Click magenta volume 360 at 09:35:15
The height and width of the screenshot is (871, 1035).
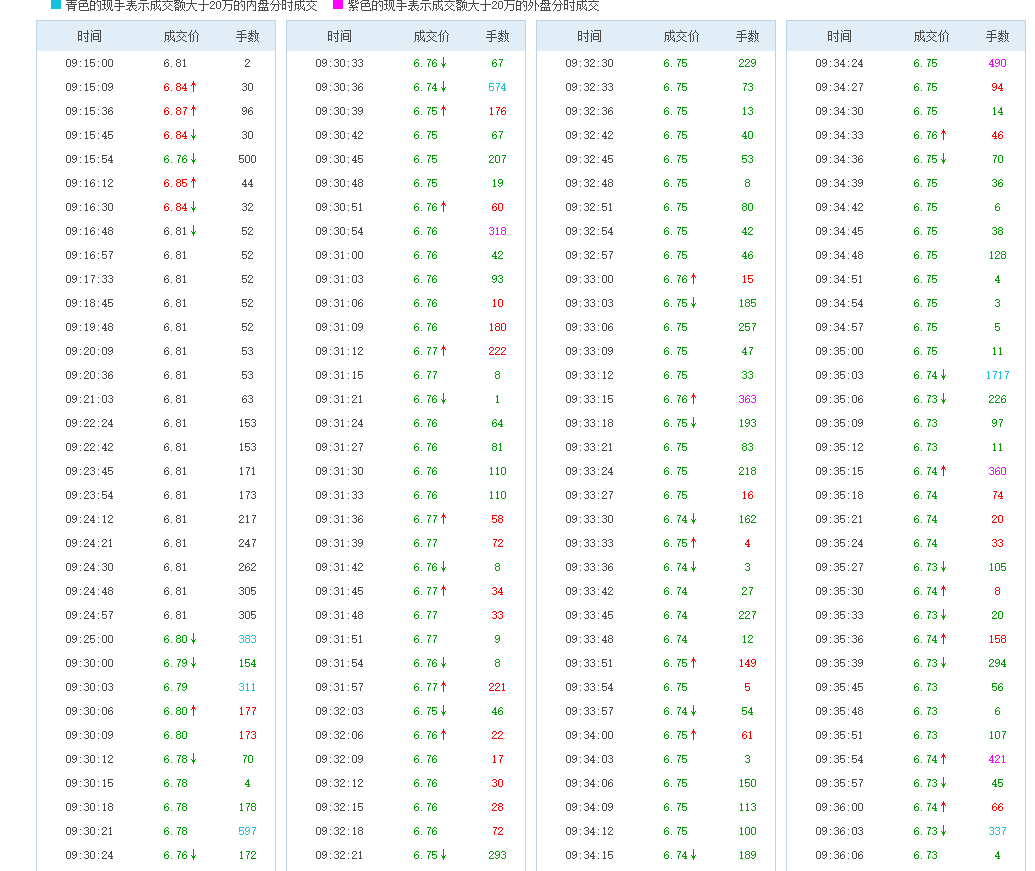(997, 471)
